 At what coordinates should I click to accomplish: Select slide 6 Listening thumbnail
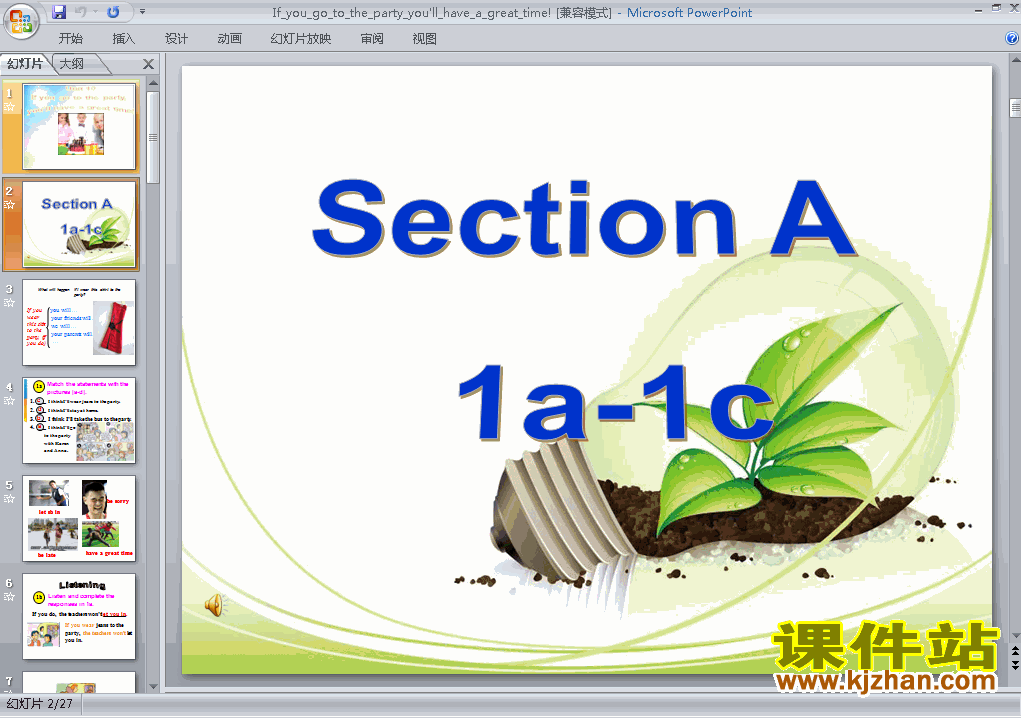click(x=79, y=616)
